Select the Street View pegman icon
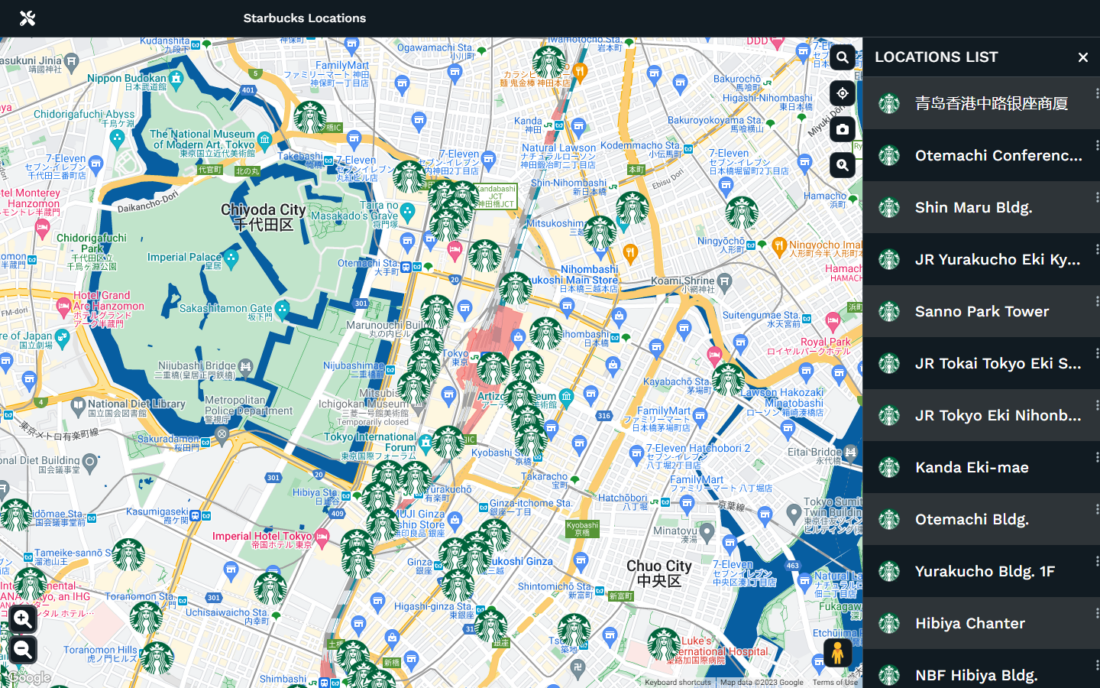 pos(837,653)
